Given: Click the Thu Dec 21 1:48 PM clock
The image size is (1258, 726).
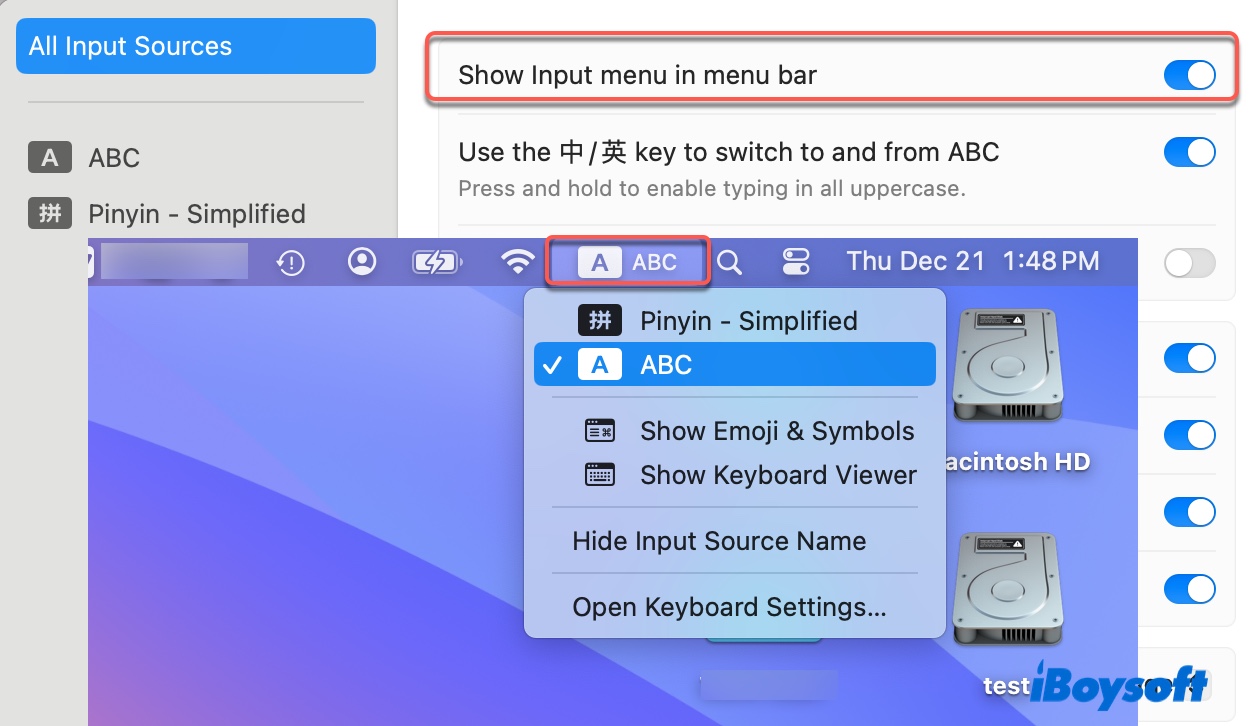Looking at the screenshot, I should click(x=973, y=262).
